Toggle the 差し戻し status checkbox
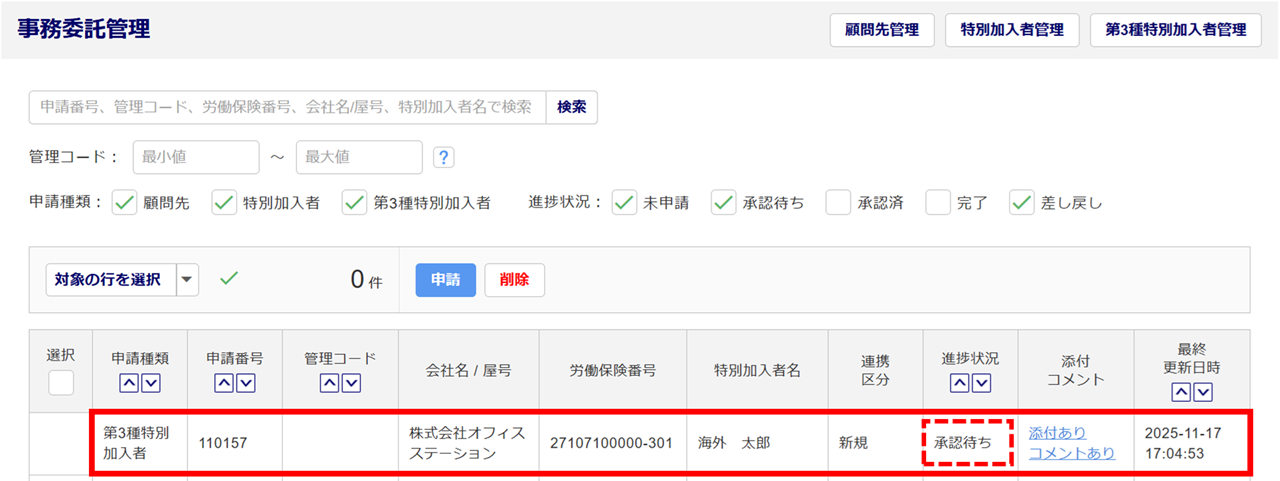Image resolution: width=1280 pixels, height=481 pixels. coord(1021,203)
